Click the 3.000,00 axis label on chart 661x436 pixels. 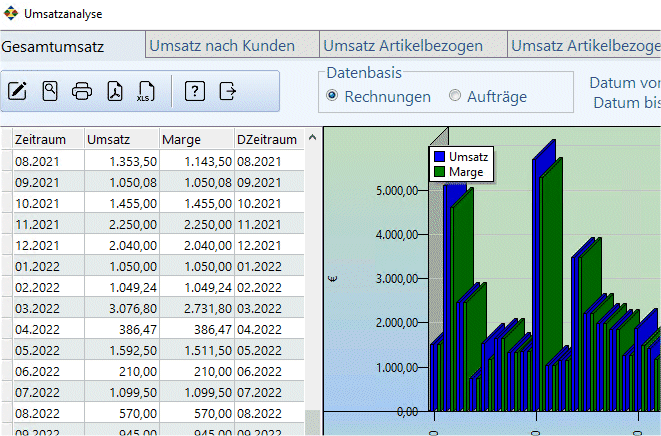[397, 279]
